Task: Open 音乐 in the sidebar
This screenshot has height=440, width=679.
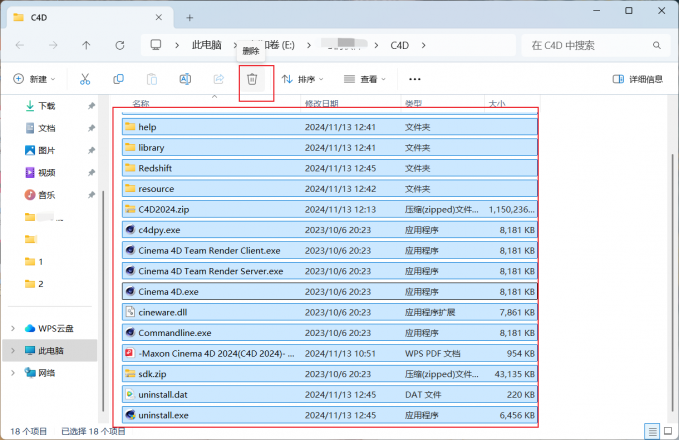Action: pyautogui.click(x=47, y=195)
